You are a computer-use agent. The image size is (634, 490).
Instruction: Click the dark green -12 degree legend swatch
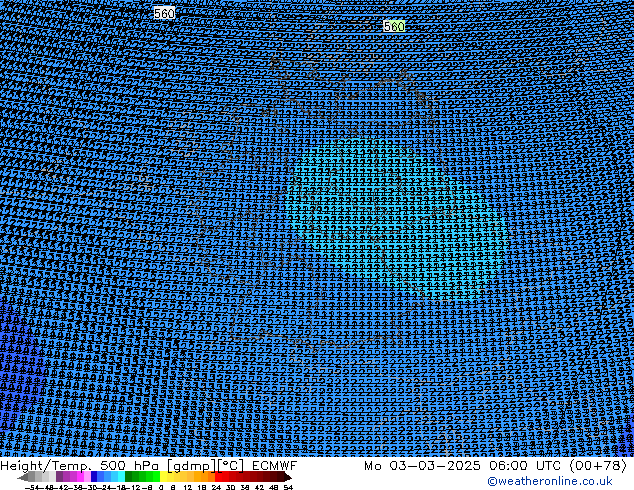(x=129, y=476)
